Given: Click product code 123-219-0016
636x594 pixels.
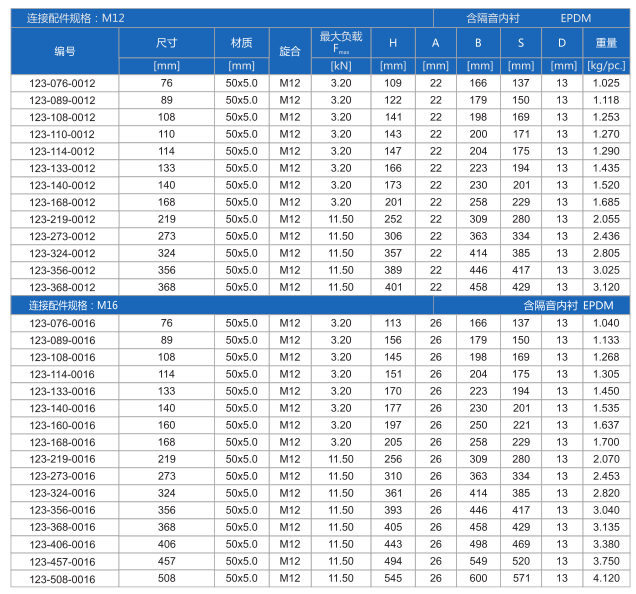Looking at the screenshot, I should click(62, 459).
